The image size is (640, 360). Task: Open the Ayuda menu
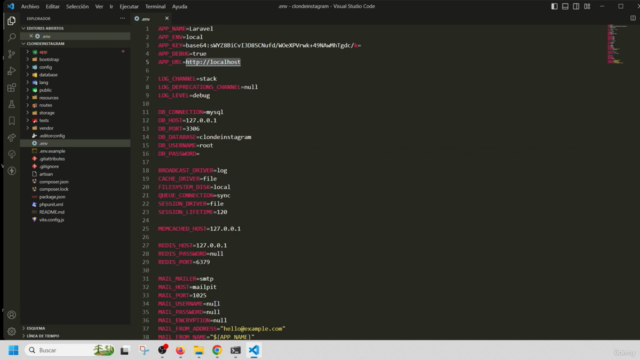[179, 7]
